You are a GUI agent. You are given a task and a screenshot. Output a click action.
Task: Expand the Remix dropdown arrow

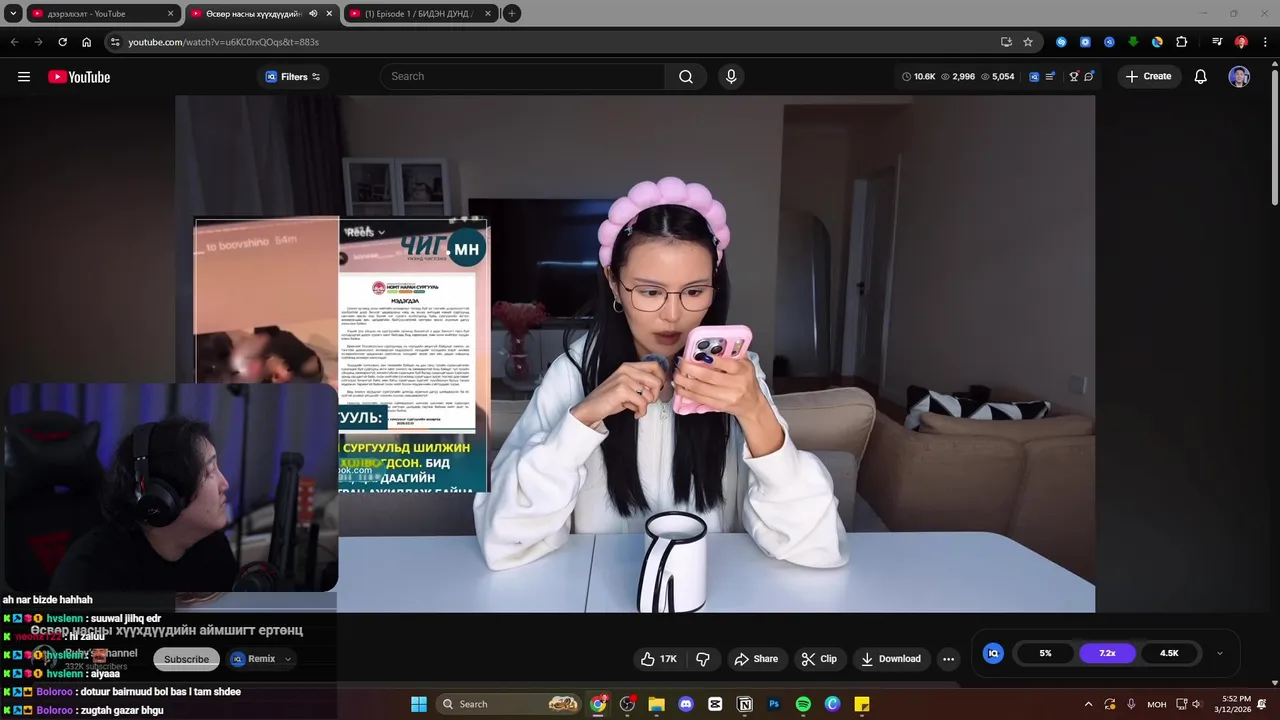[x=288, y=659]
